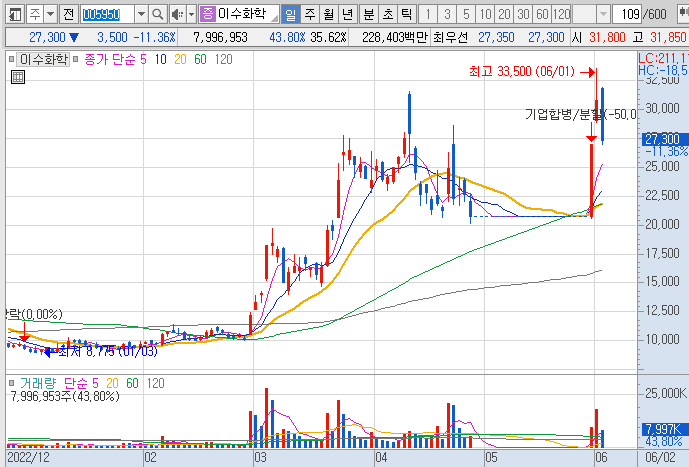The width and height of the screenshot is (689, 467).
Task: Click the 거래량 volume legend label
Action: [38, 384]
